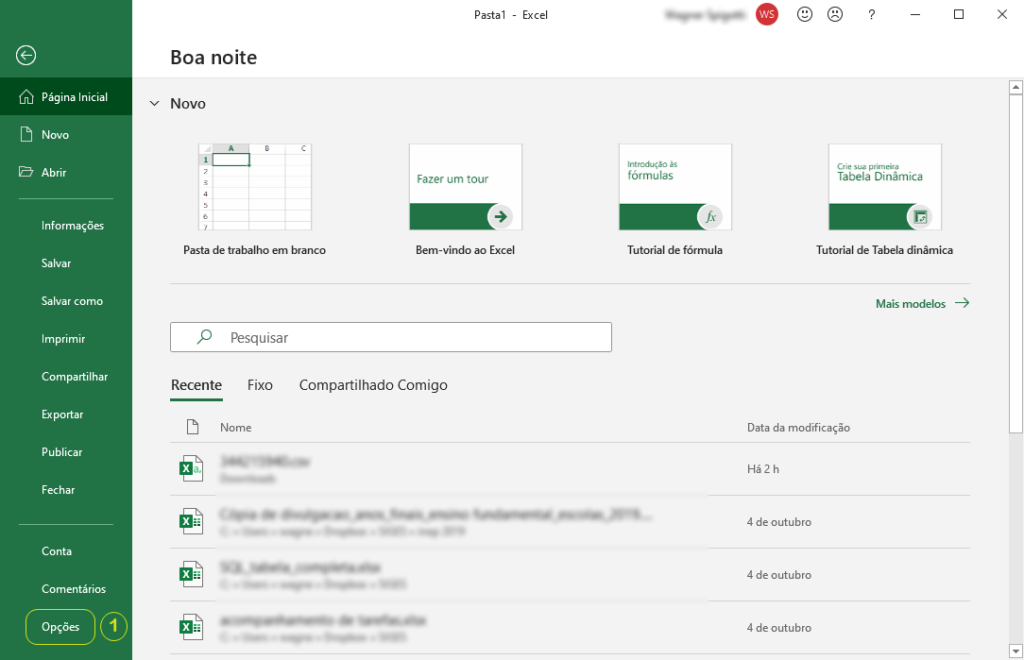Collapse the Novo section chevron

pos(154,103)
